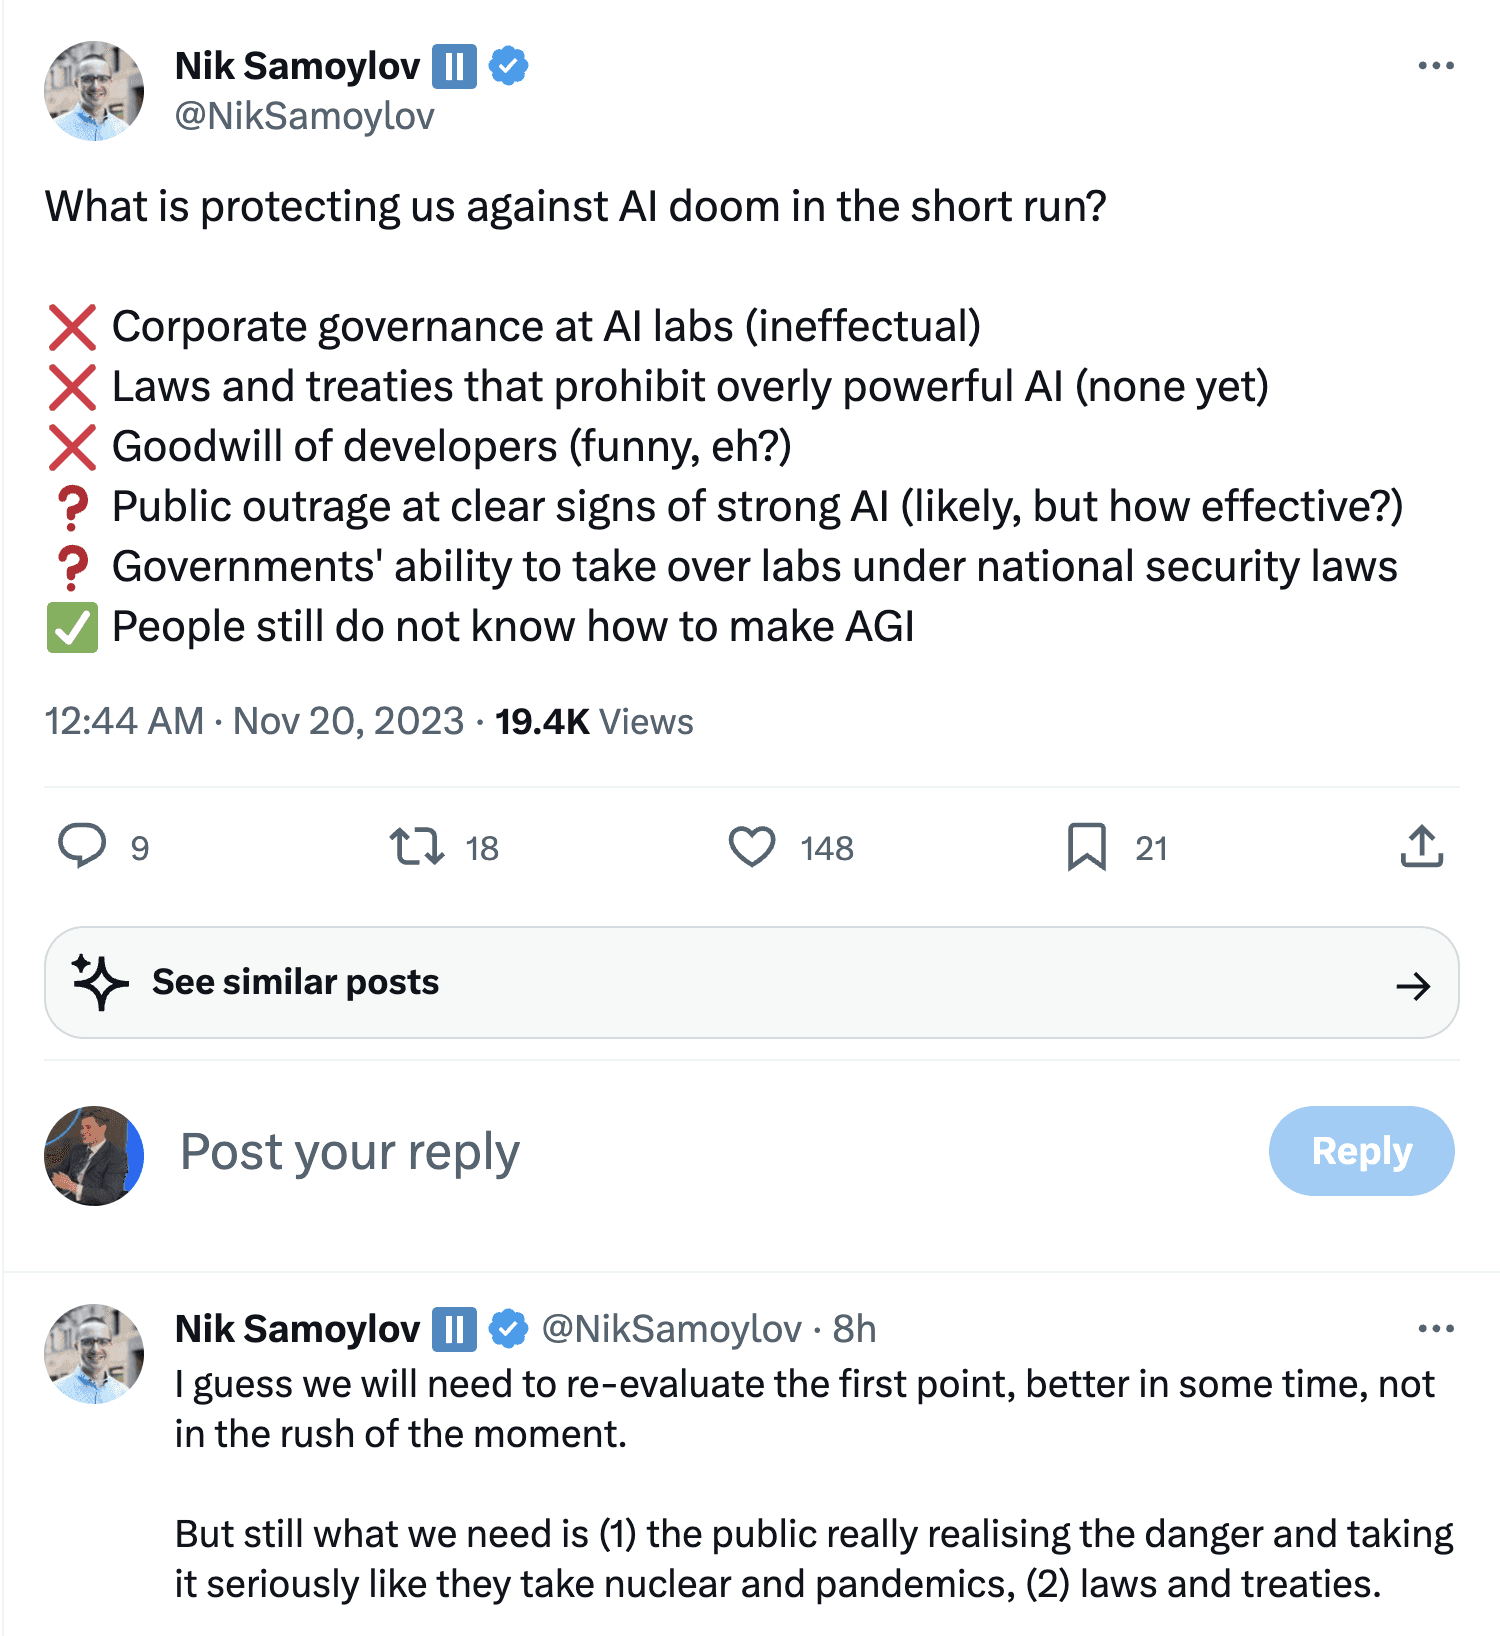1500x1636 pixels.
Task: Click the share upload icon
Action: (x=1421, y=846)
